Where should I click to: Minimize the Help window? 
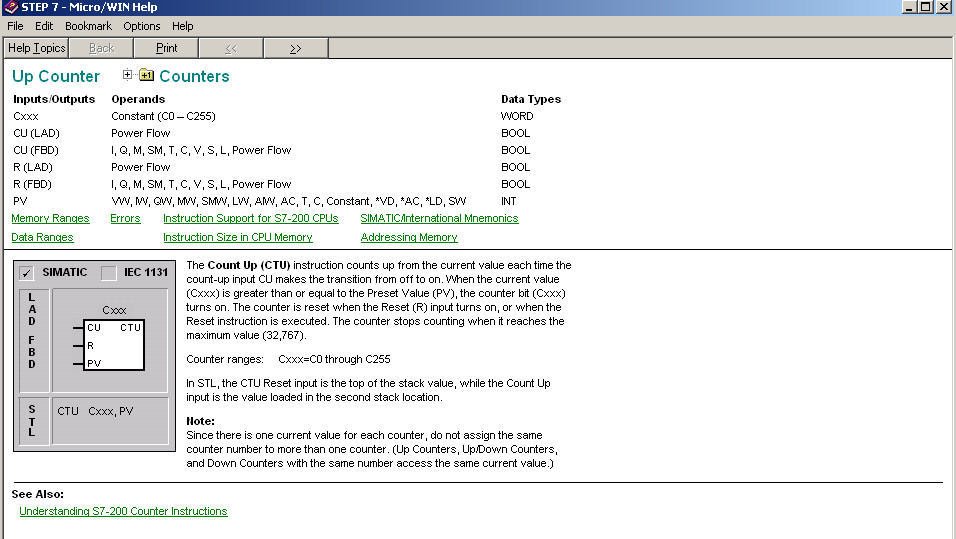point(909,7)
